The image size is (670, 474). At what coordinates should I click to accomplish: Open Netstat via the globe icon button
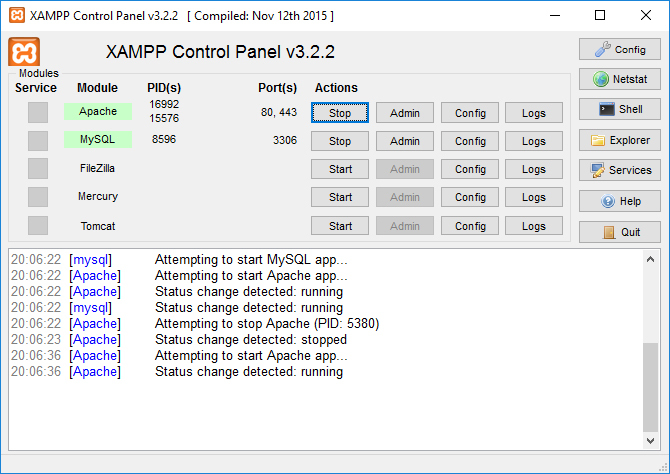click(620, 79)
